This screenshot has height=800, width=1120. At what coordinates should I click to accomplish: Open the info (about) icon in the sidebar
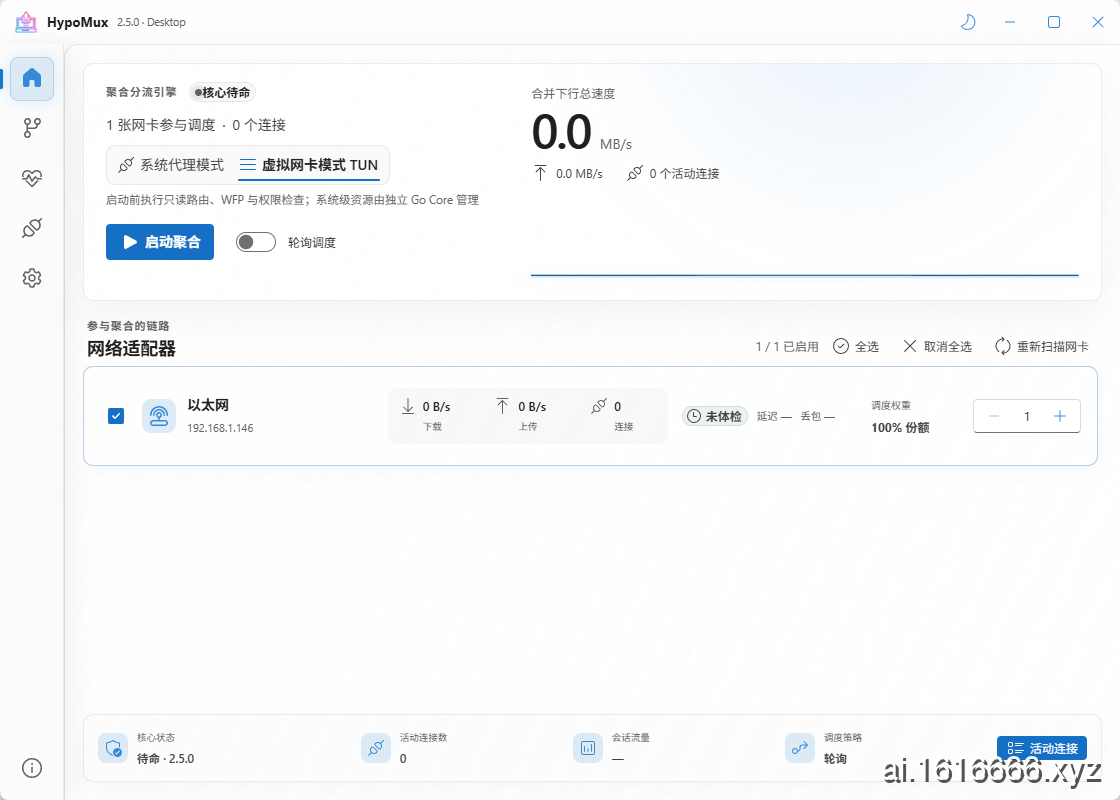pyautogui.click(x=32, y=768)
